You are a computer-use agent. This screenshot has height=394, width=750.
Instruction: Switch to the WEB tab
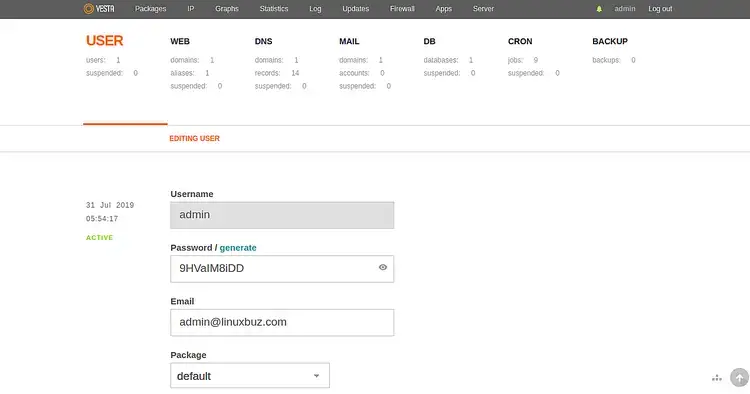(x=180, y=41)
